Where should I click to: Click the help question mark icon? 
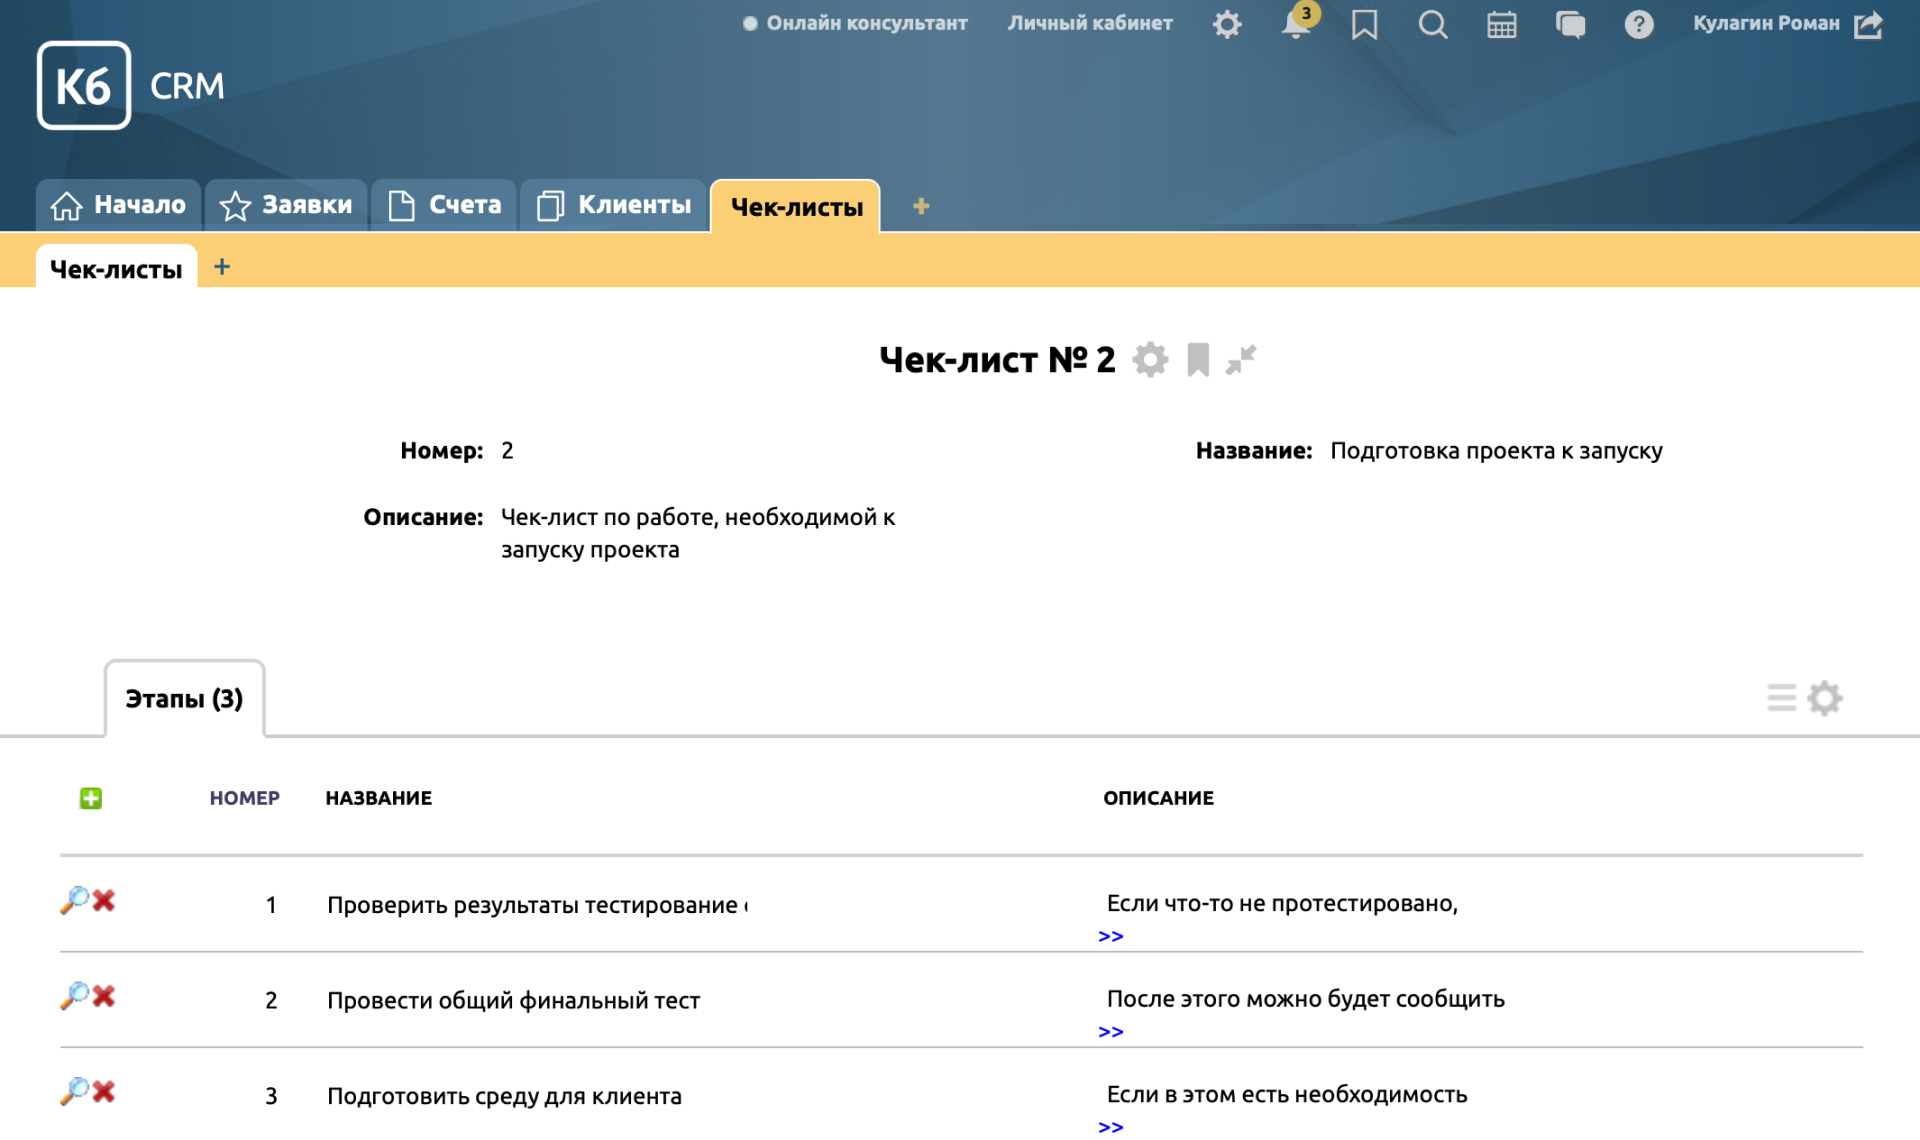click(x=1638, y=25)
